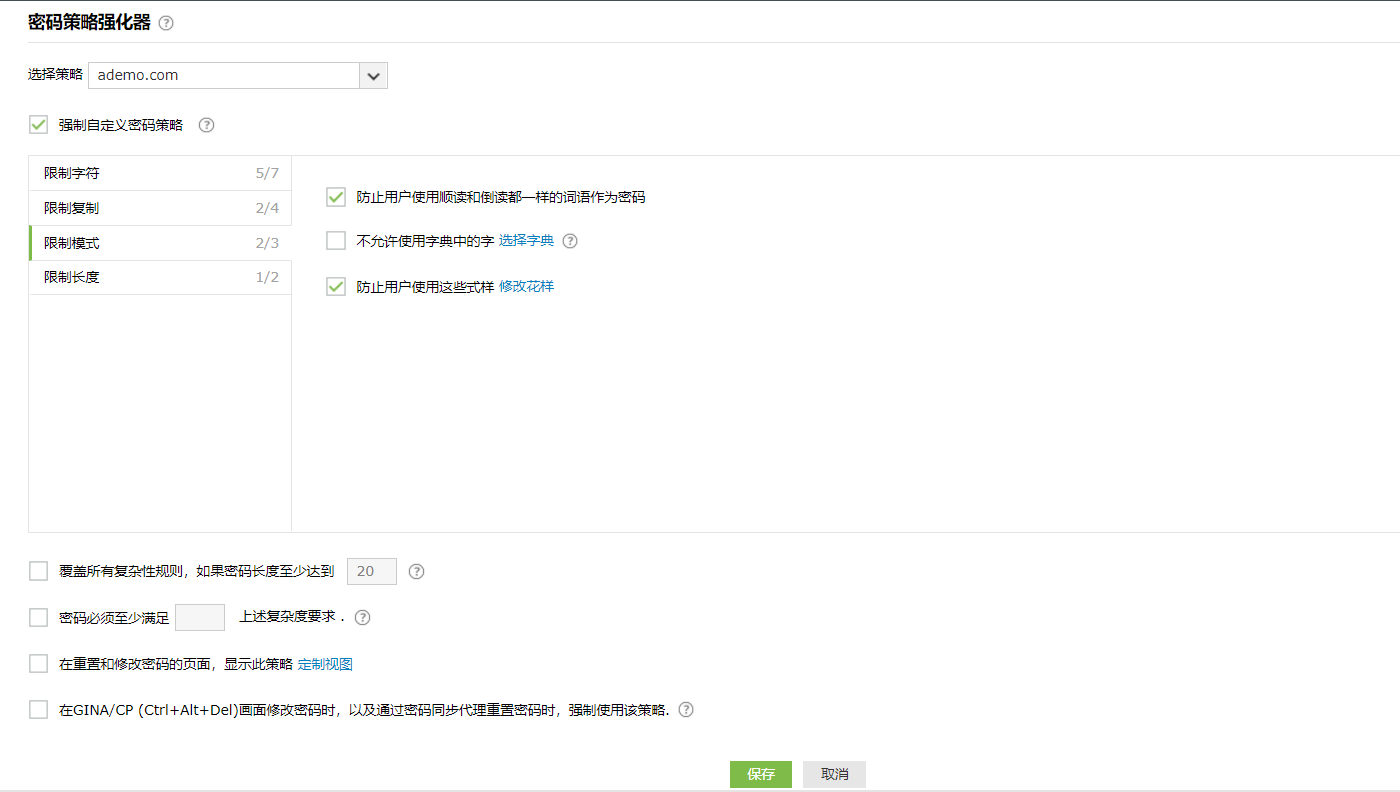Enable 覆盖所有复杂性规则 checkbox

coord(39,571)
